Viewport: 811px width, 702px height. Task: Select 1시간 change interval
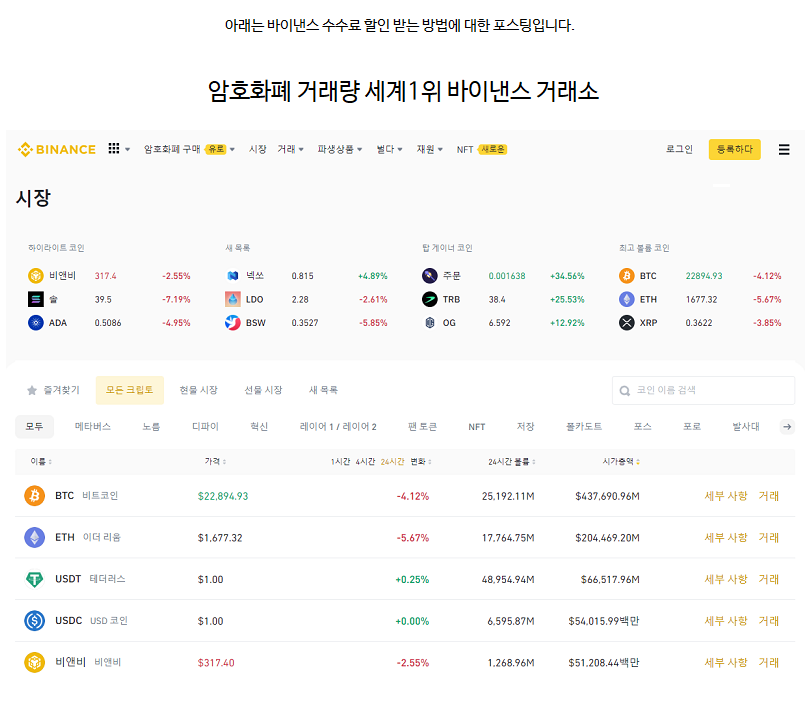click(x=341, y=461)
